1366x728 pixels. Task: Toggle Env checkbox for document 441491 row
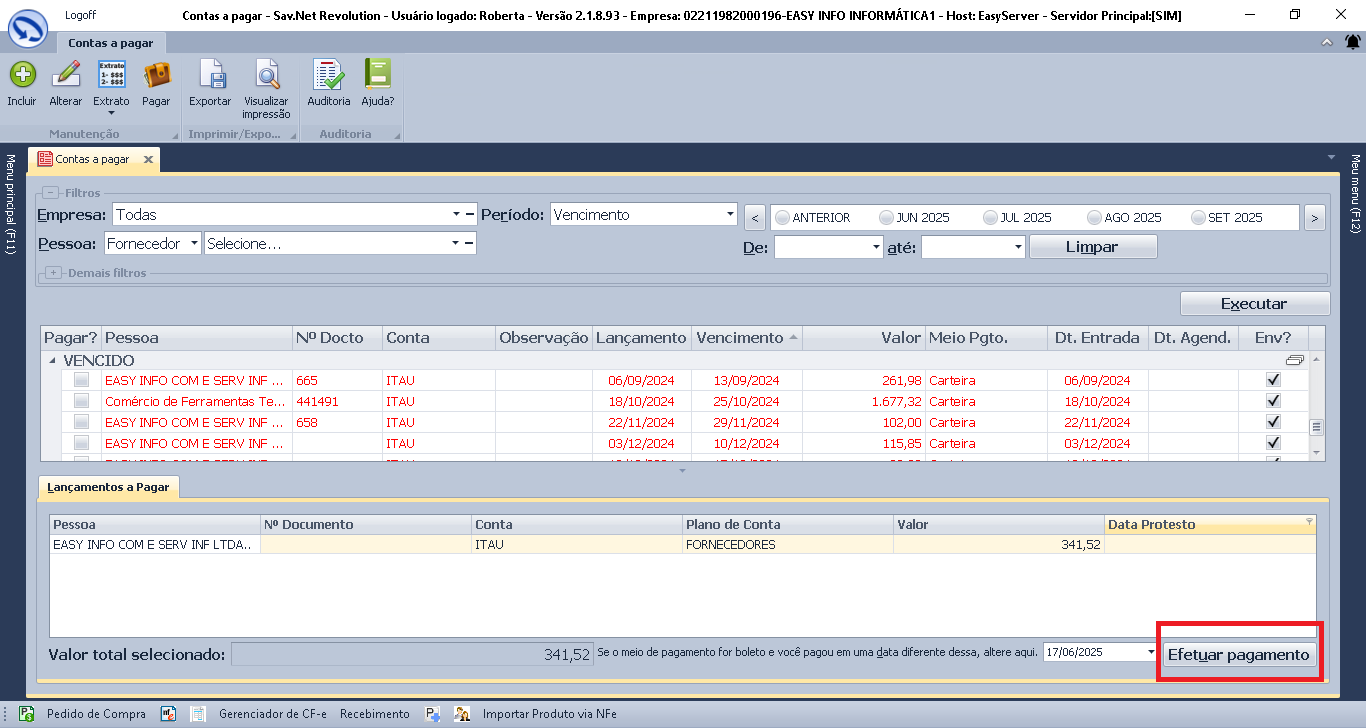click(x=1273, y=401)
